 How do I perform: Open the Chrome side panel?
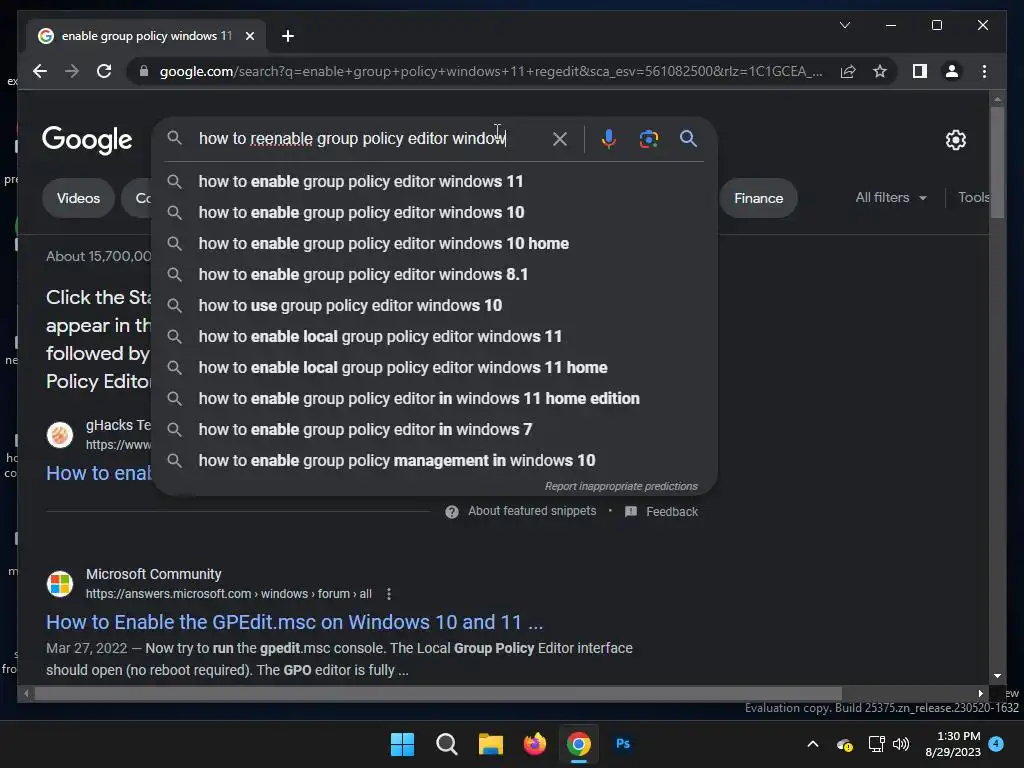point(920,71)
